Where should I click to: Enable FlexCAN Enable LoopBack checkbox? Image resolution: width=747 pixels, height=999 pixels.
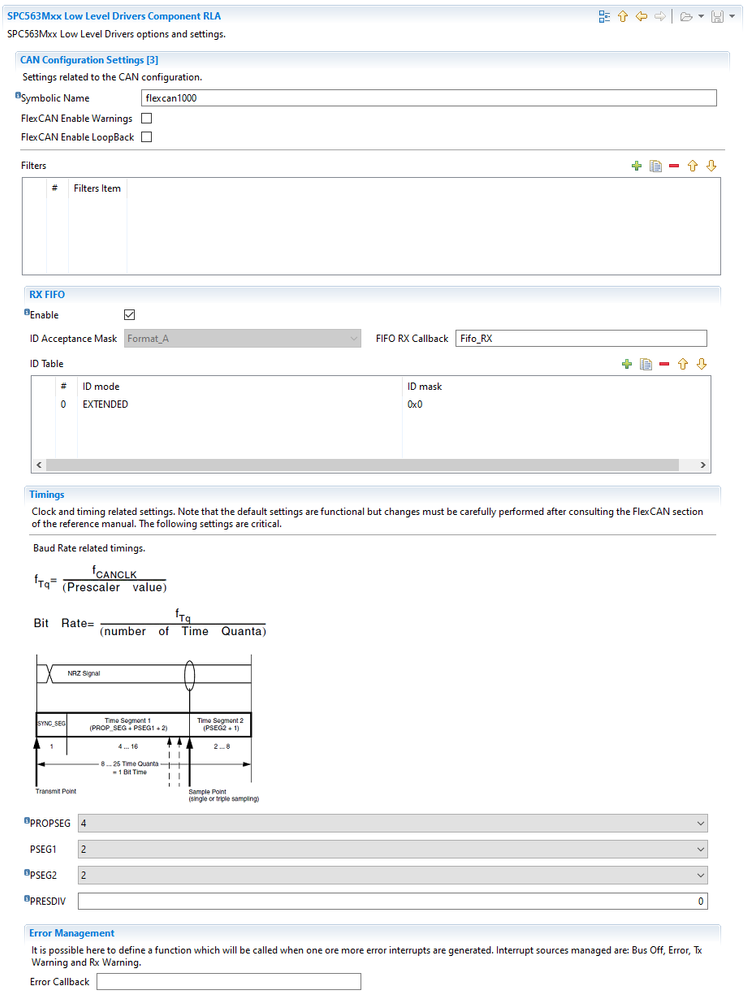click(x=147, y=136)
